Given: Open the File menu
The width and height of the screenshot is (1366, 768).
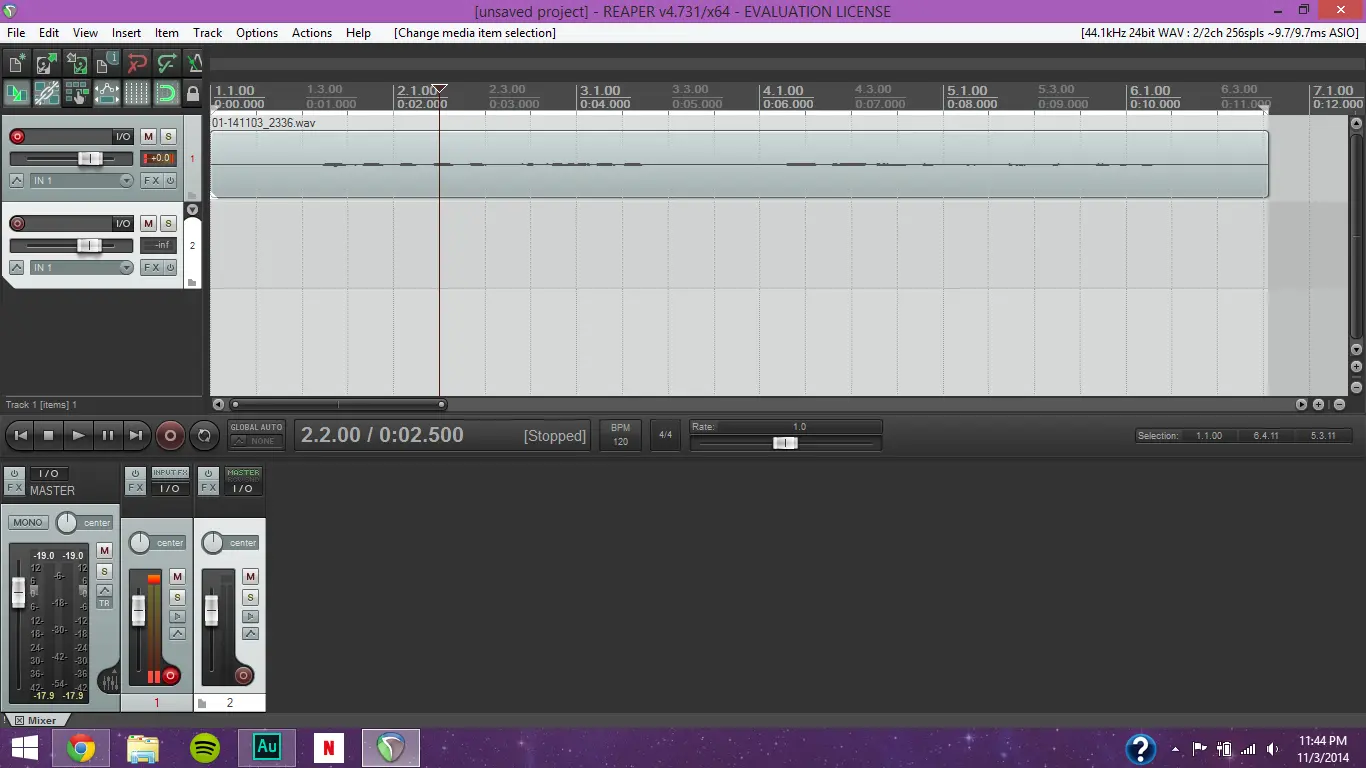Looking at the screenshot, I should [x=16, y=33].
